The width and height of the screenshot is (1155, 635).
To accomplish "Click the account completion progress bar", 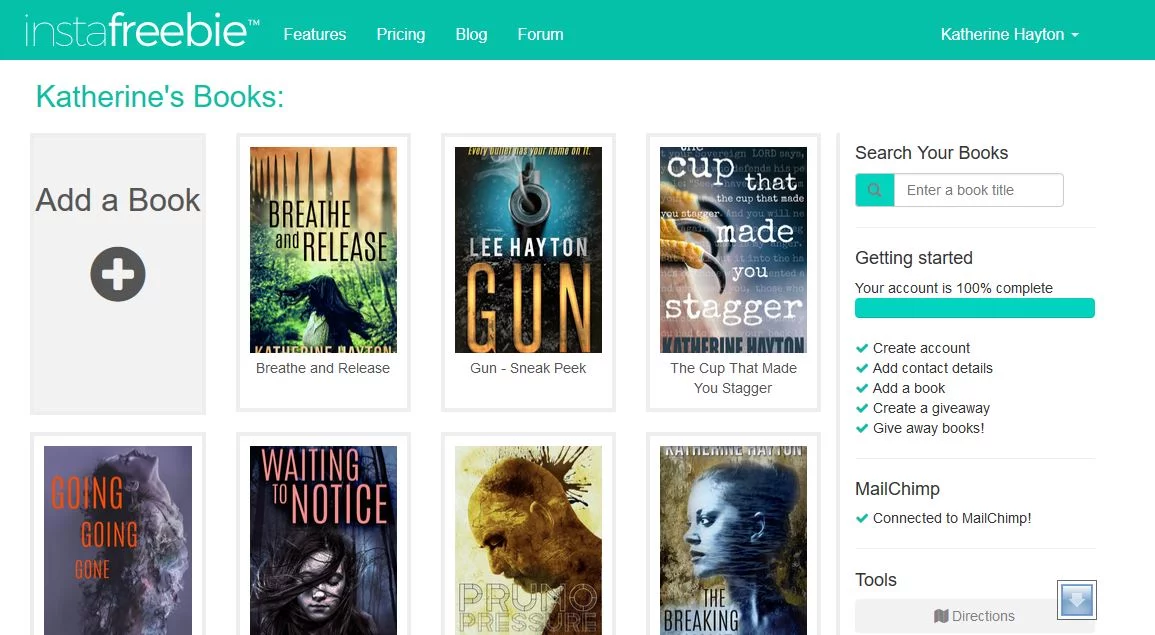I will (974, 308).
